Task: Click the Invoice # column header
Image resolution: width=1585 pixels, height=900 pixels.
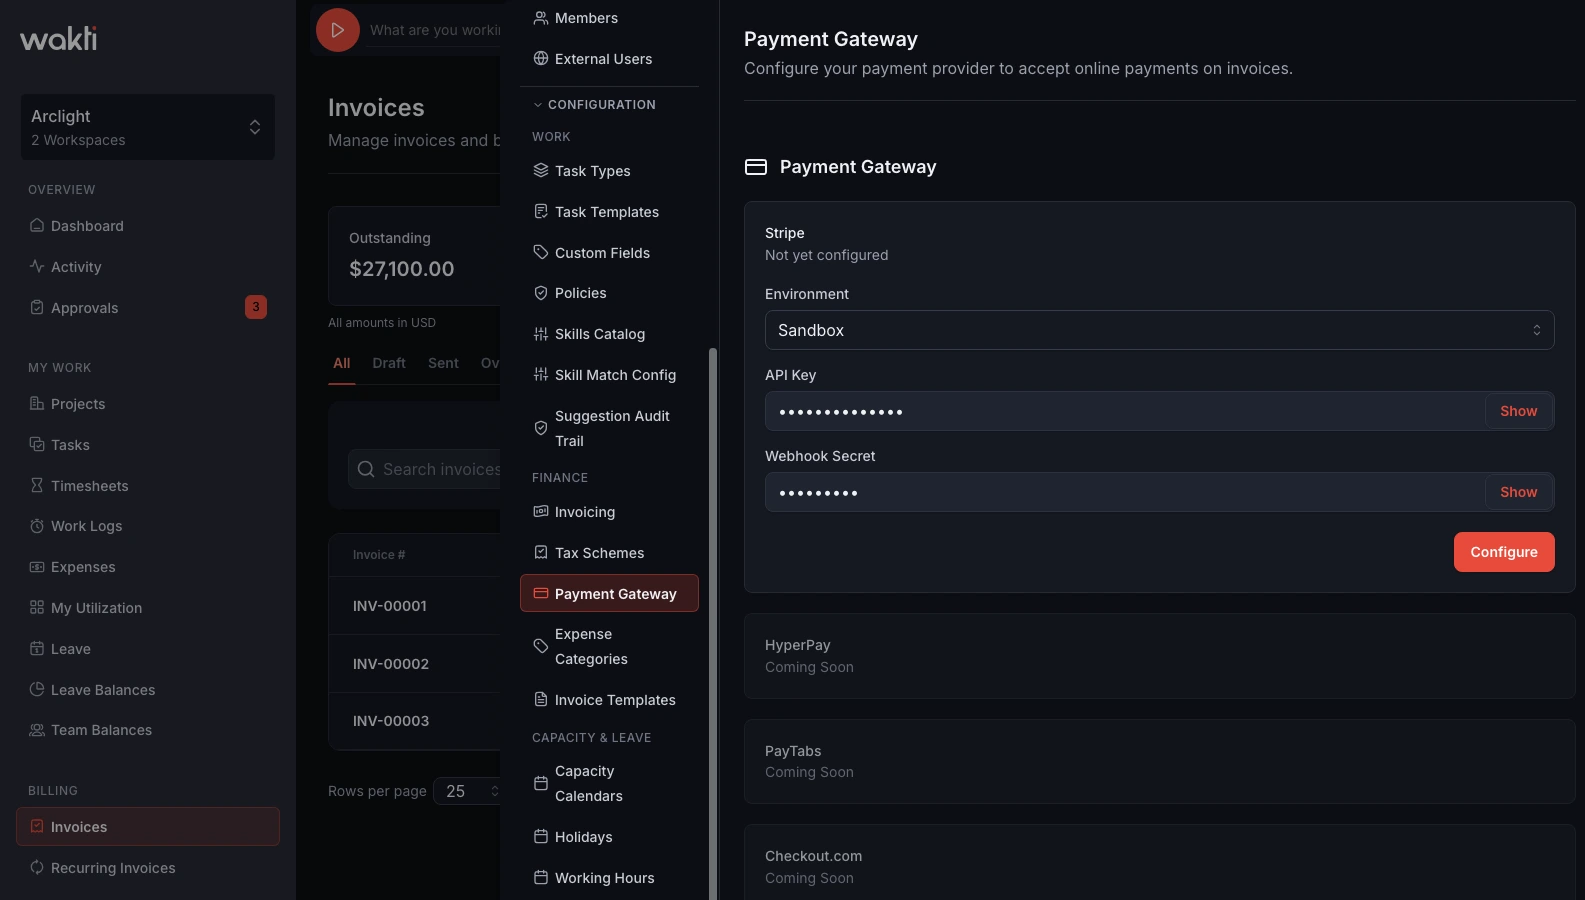Action: (x=379, y=555)
